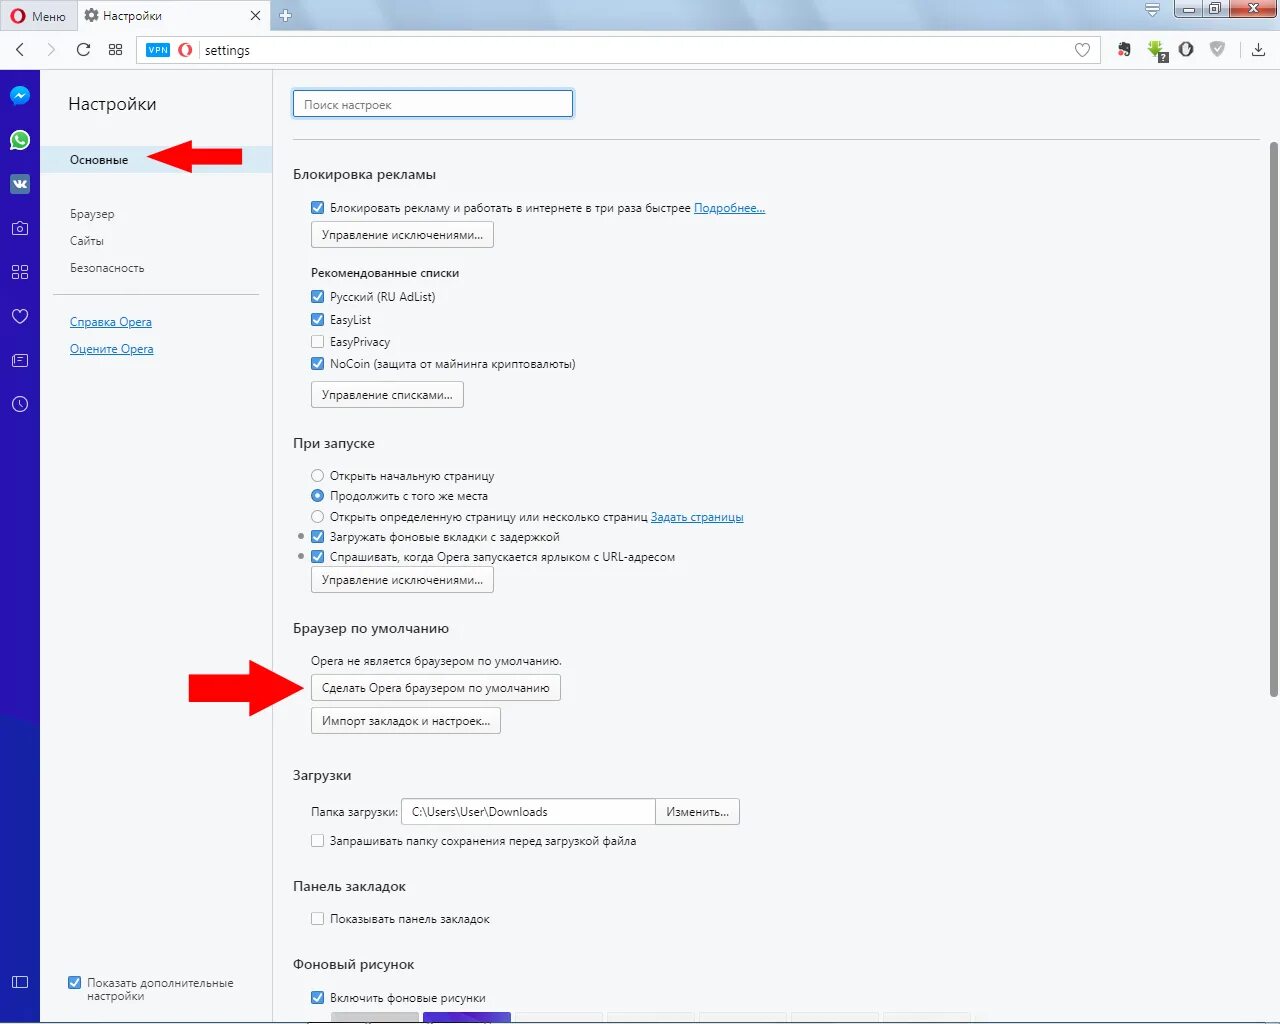Open the tab menu icon in title bar
Image resolution: width=1280 pixels, height=1024 pixels.
[1152, 10]
